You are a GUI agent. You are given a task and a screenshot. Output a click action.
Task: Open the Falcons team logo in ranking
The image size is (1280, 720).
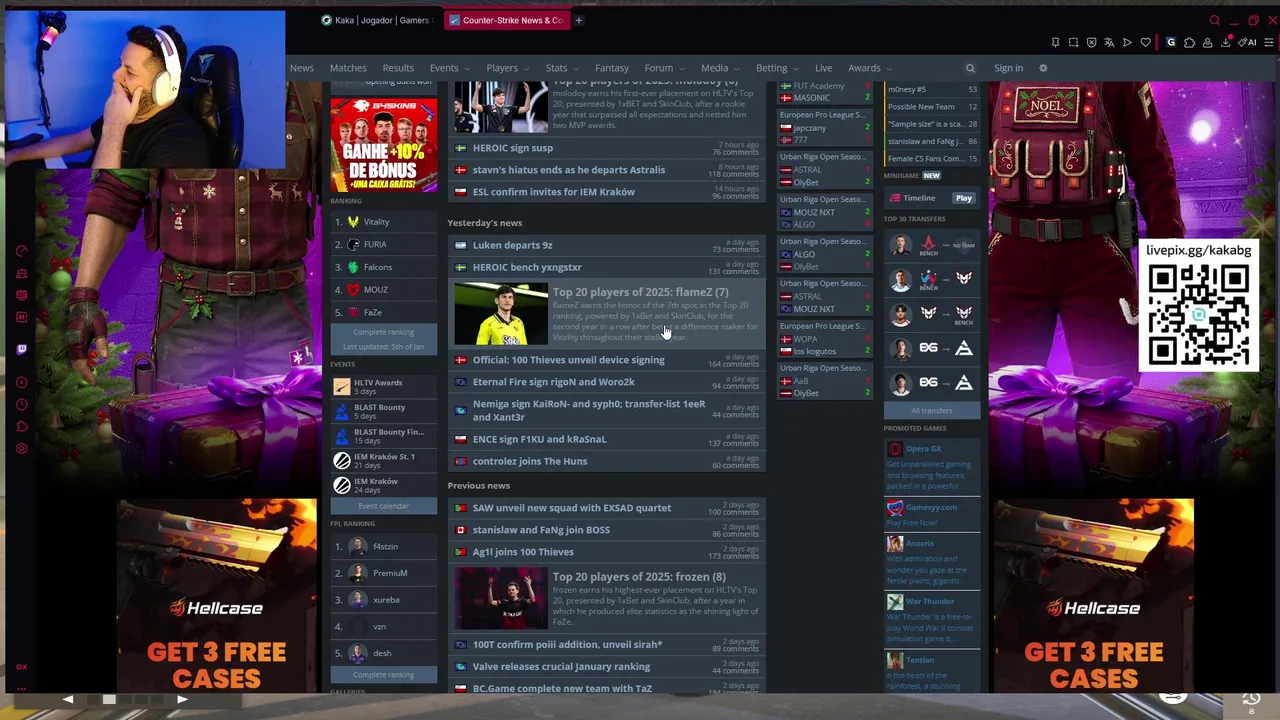point(353,267)
